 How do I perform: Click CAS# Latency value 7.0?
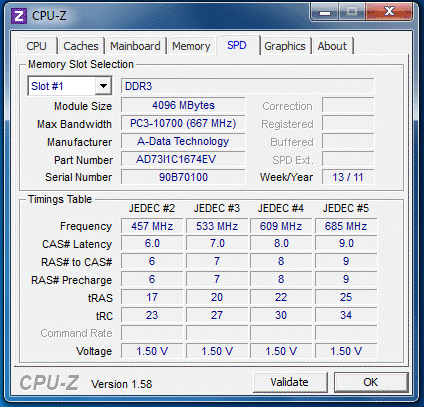(x=217, y=243)
